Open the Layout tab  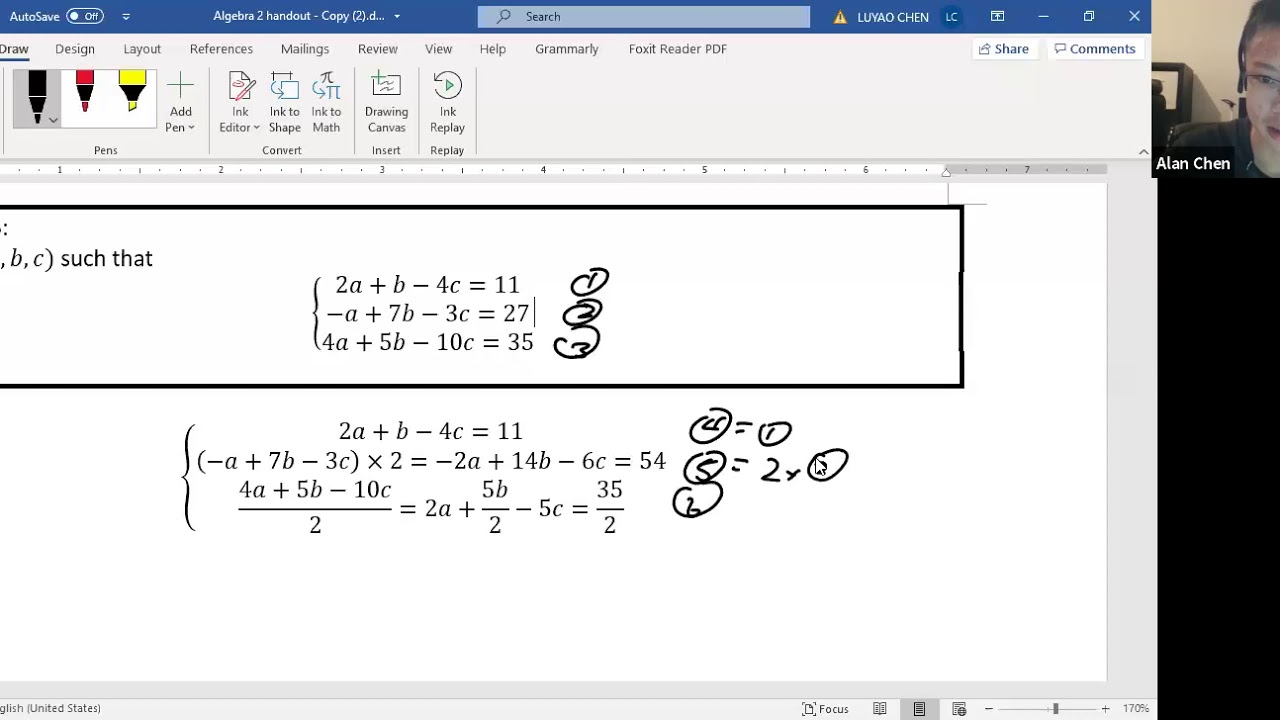142,49
